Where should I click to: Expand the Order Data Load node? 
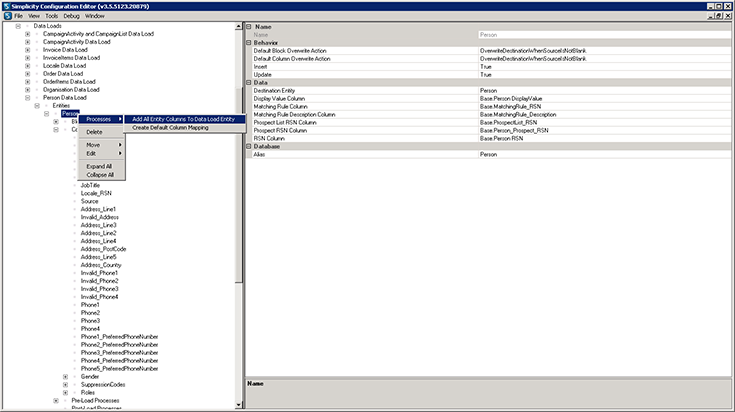point(28,74)
